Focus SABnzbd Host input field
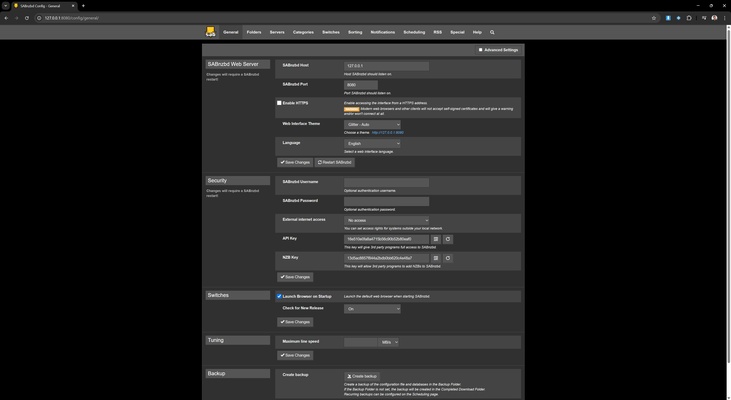Viewport: 731px width, 400px height. (386, 66)
